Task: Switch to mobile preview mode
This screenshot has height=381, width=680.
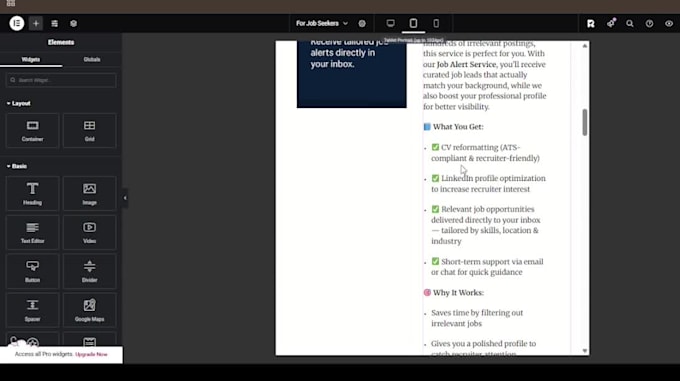Action: pos(436,23)
